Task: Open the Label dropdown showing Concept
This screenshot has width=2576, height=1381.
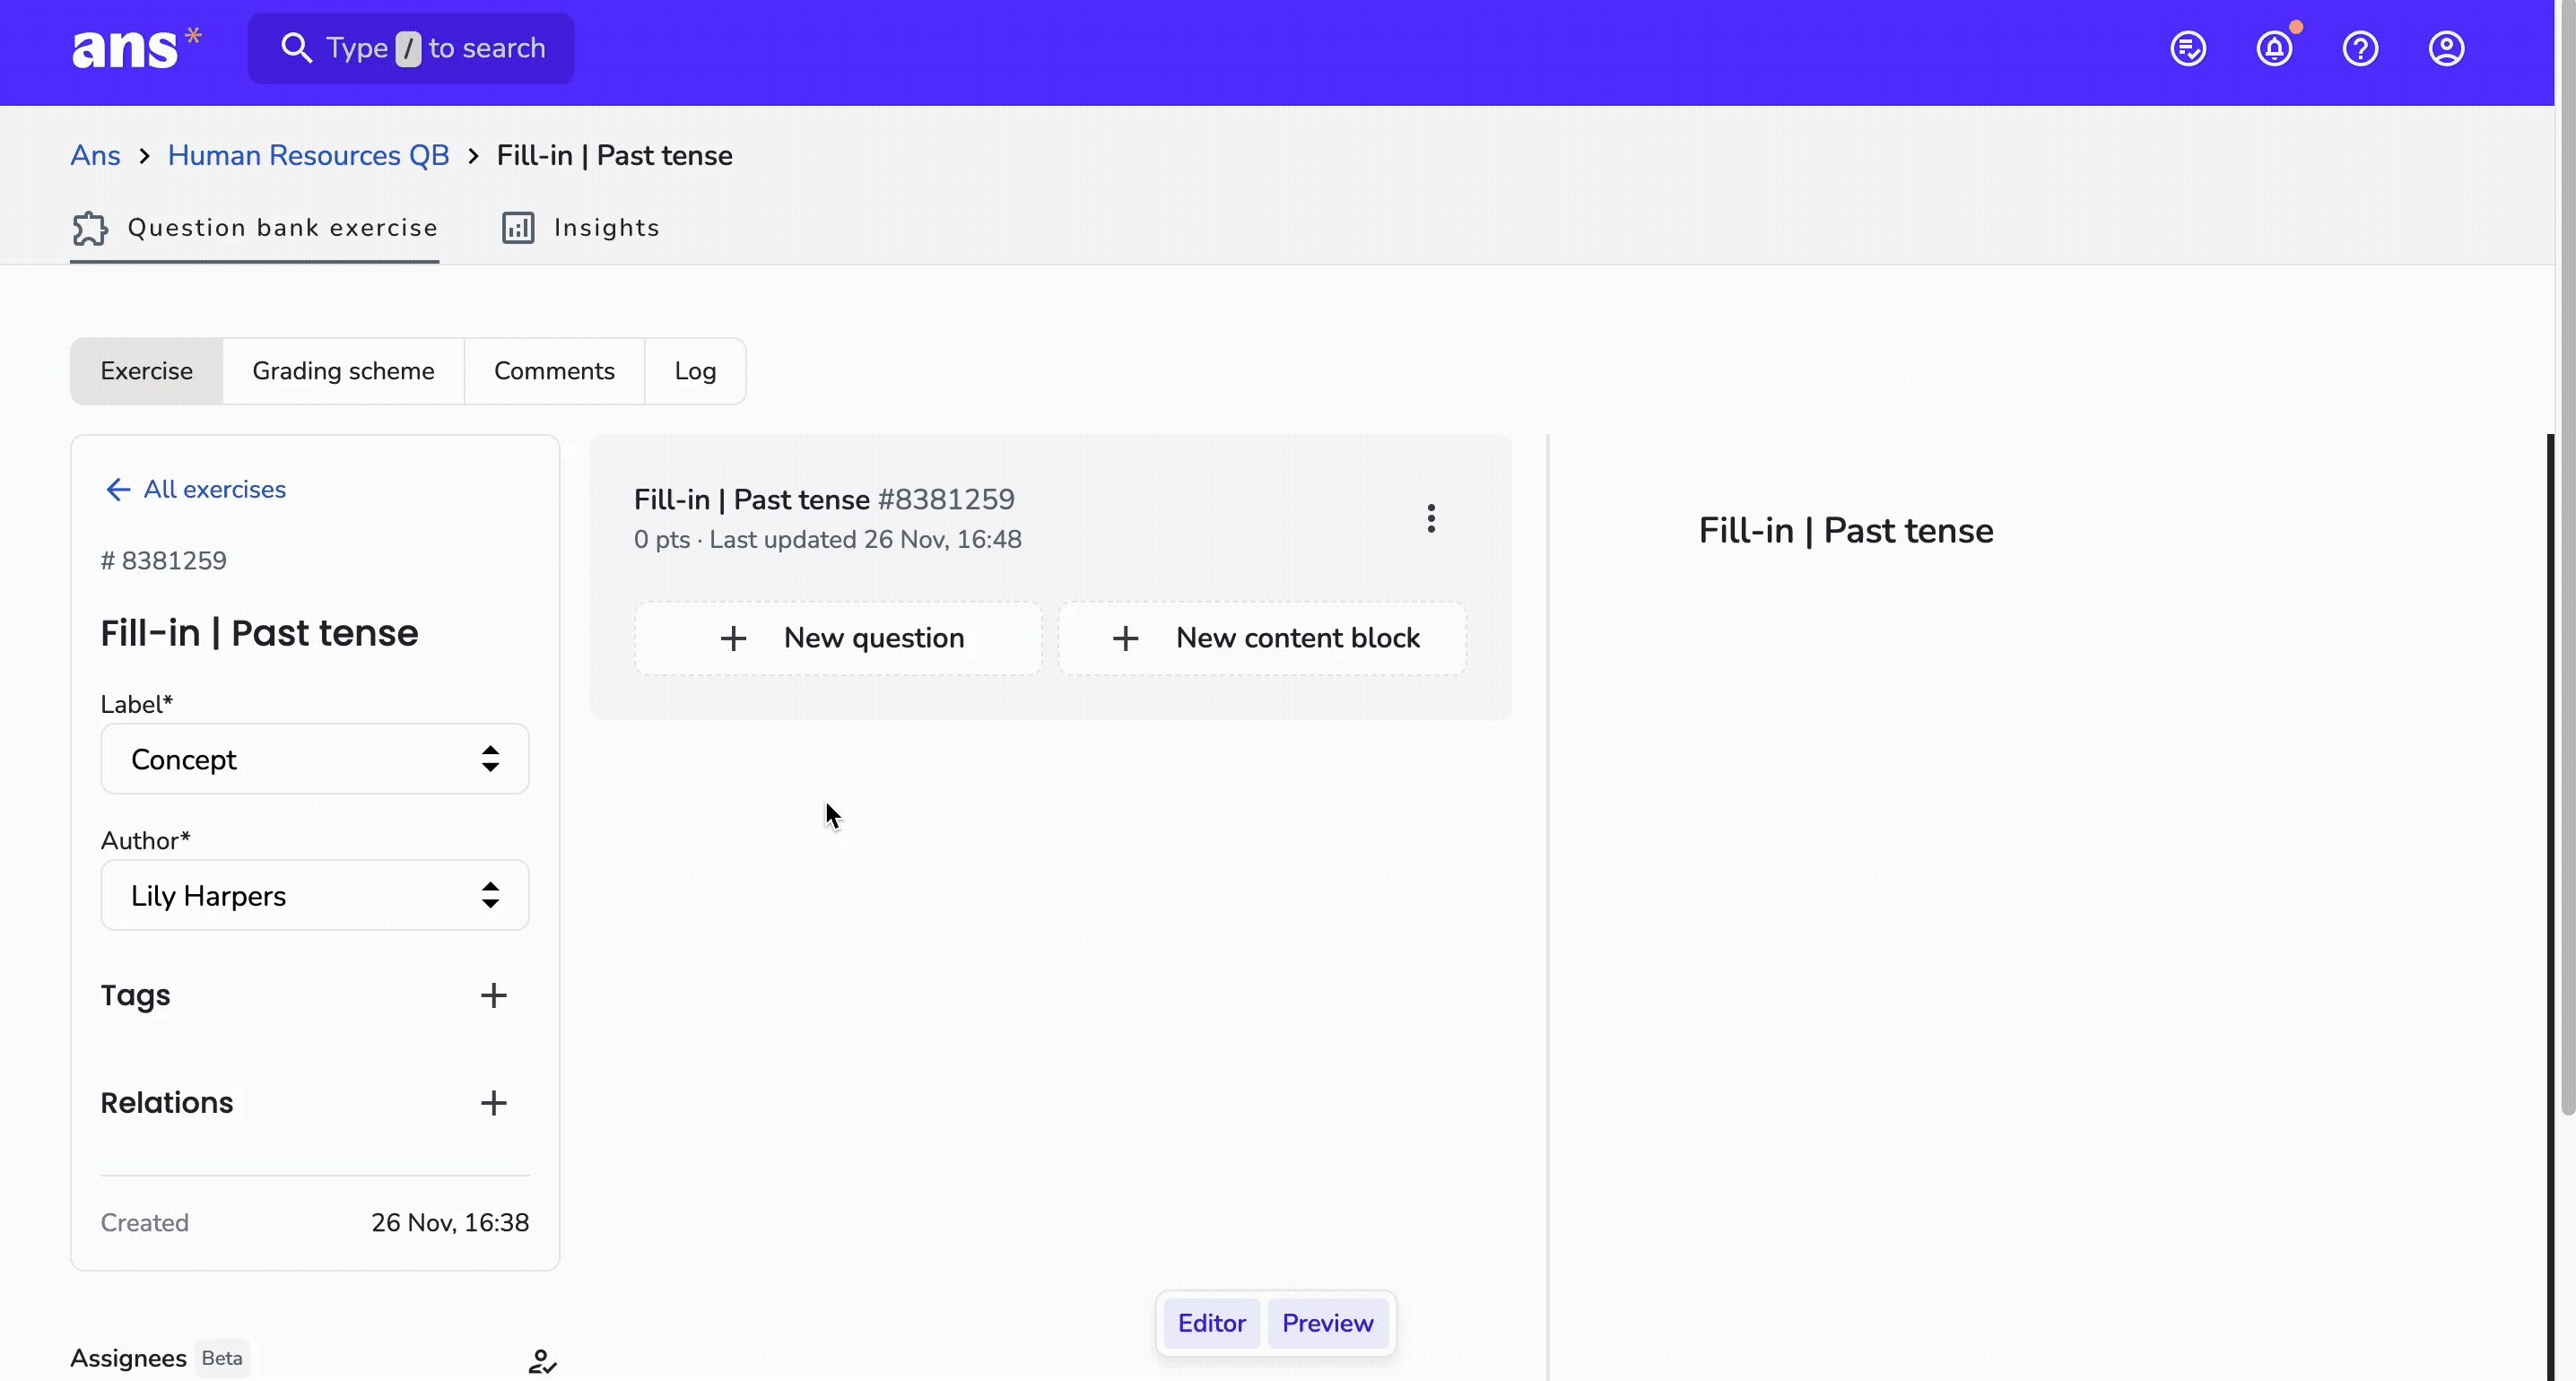Action: coord(315,759)
